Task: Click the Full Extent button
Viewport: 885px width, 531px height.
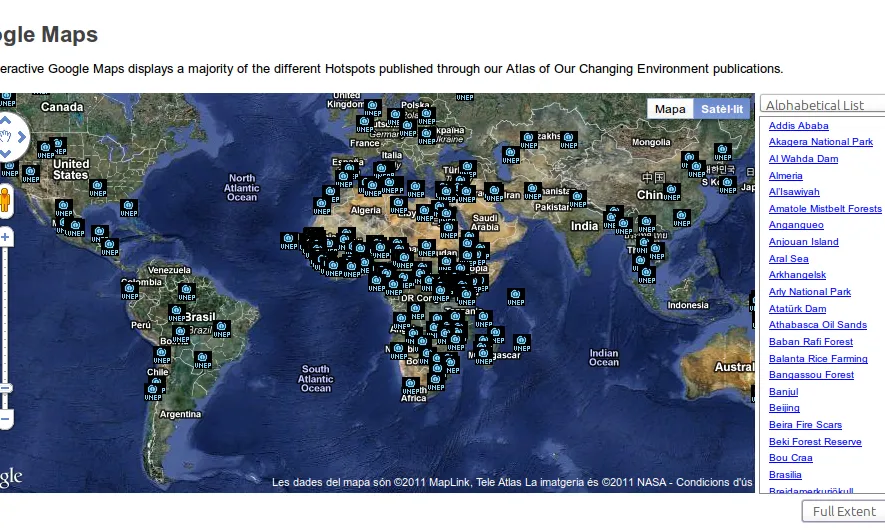Action: tap(844, 511)
